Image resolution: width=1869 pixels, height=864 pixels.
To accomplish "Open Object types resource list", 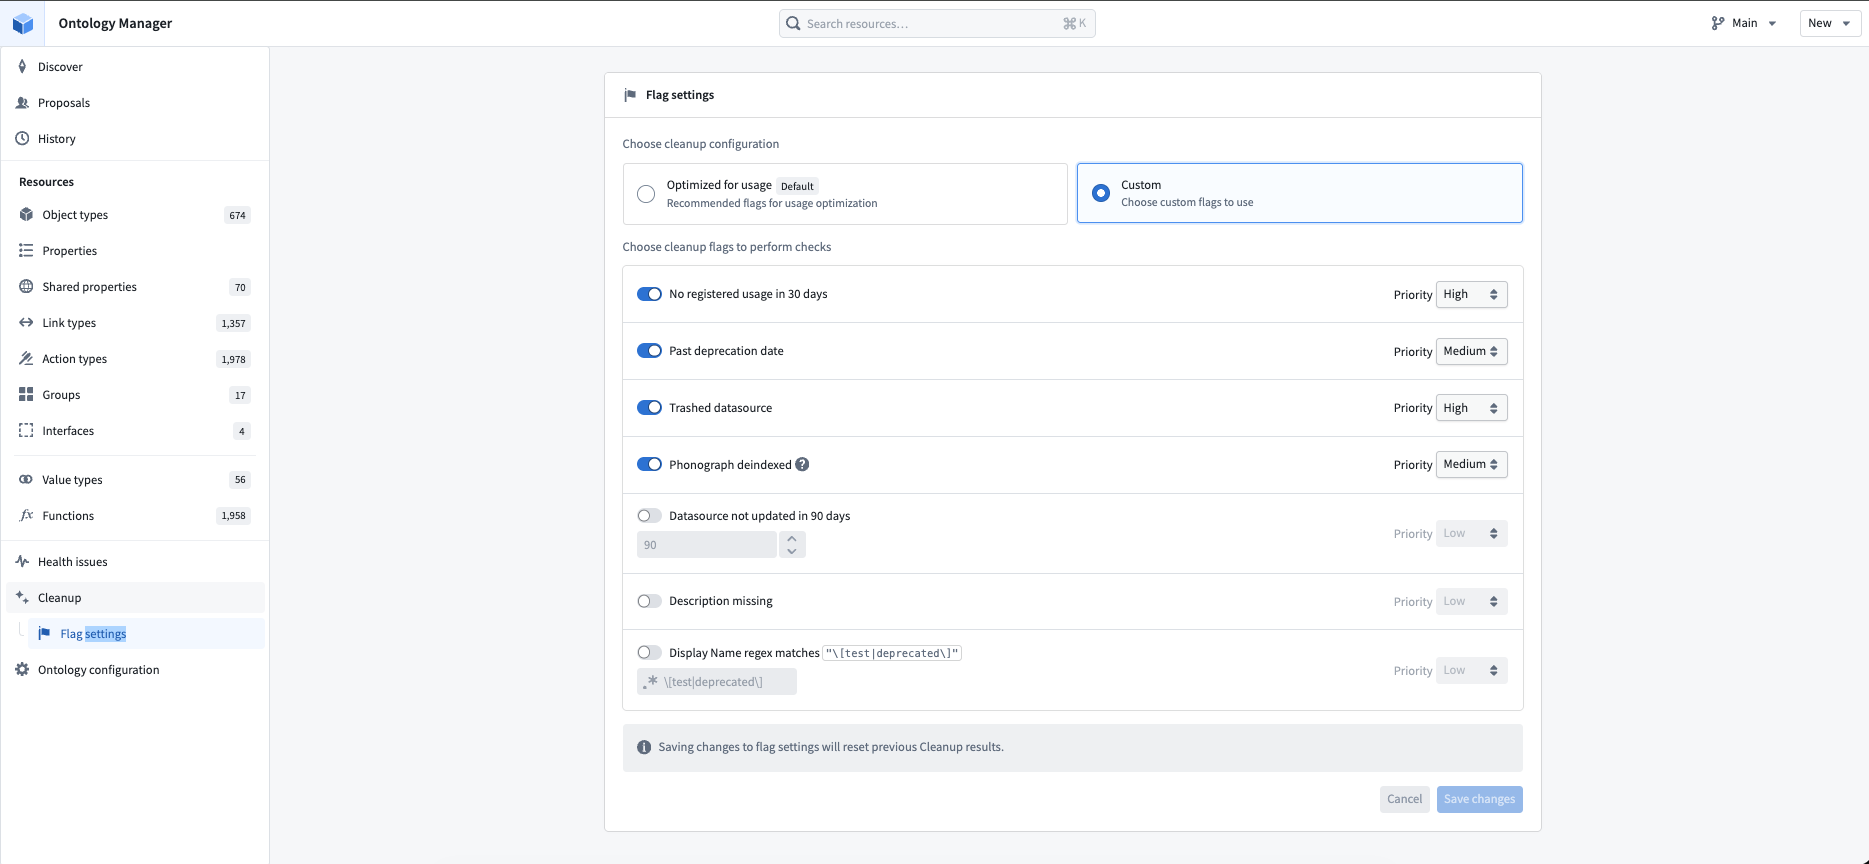I will (x=135, y=215).
